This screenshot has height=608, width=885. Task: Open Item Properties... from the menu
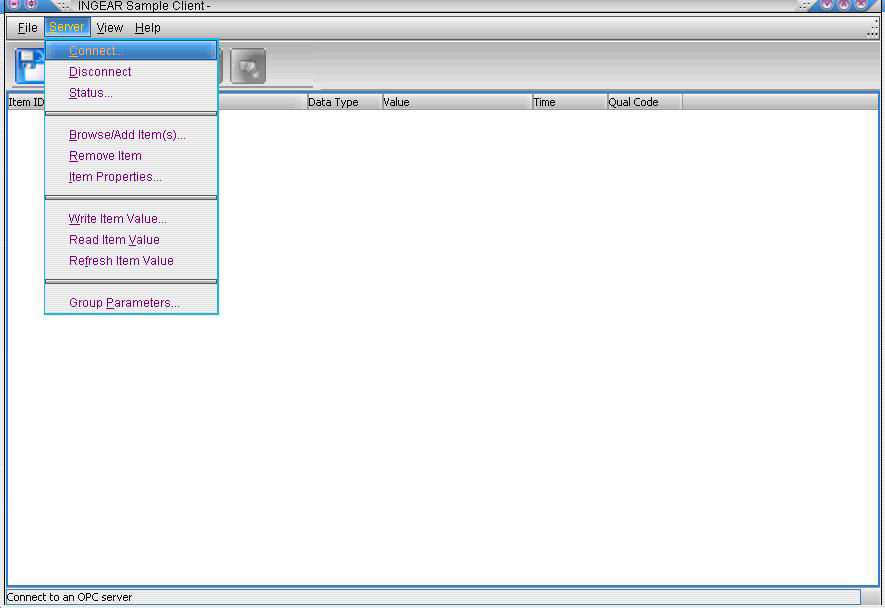131,177
